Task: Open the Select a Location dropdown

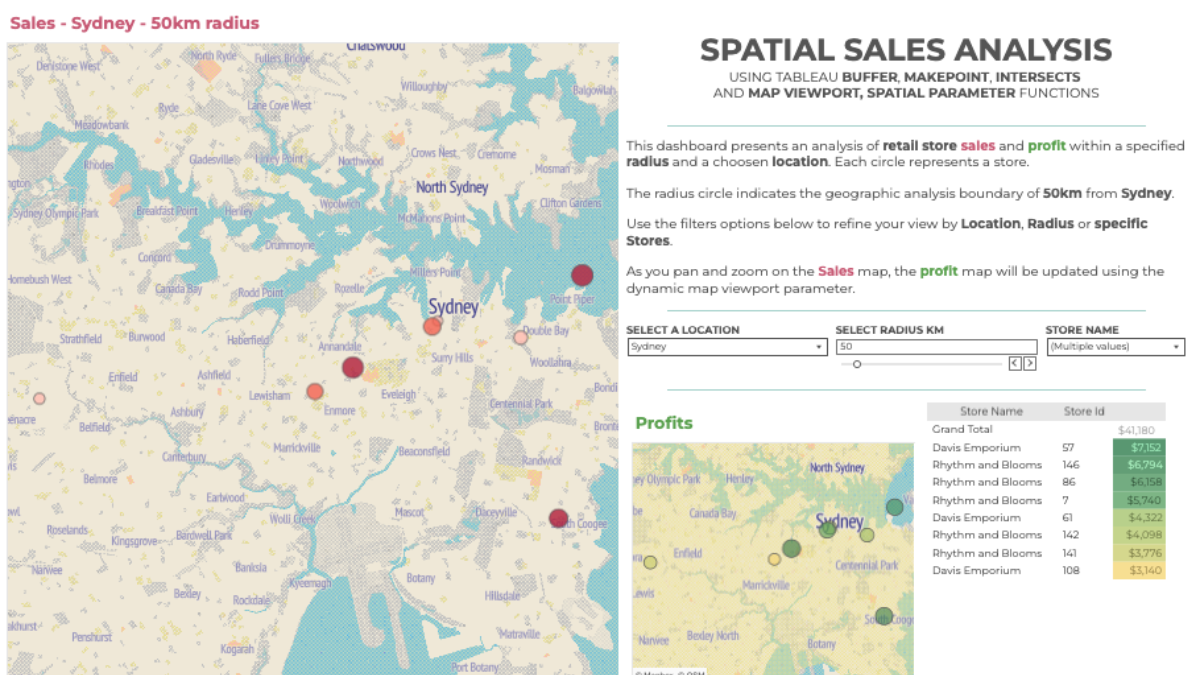Action: pyautogui.click(x=727, y=347)
